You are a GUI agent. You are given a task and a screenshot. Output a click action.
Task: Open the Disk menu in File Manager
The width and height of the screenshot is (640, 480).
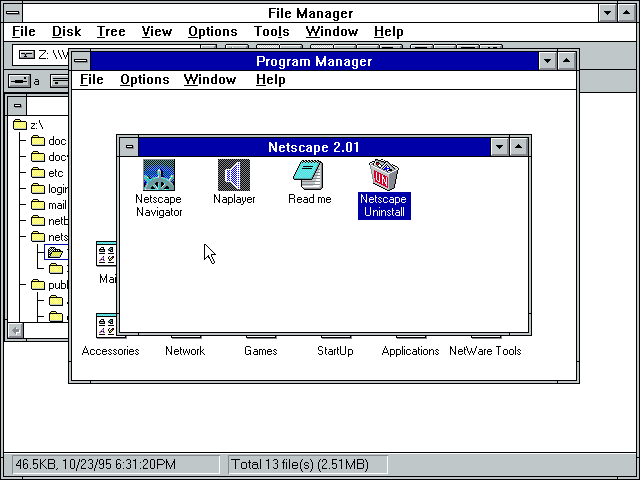pyautogui.click(x=67, y=31)
